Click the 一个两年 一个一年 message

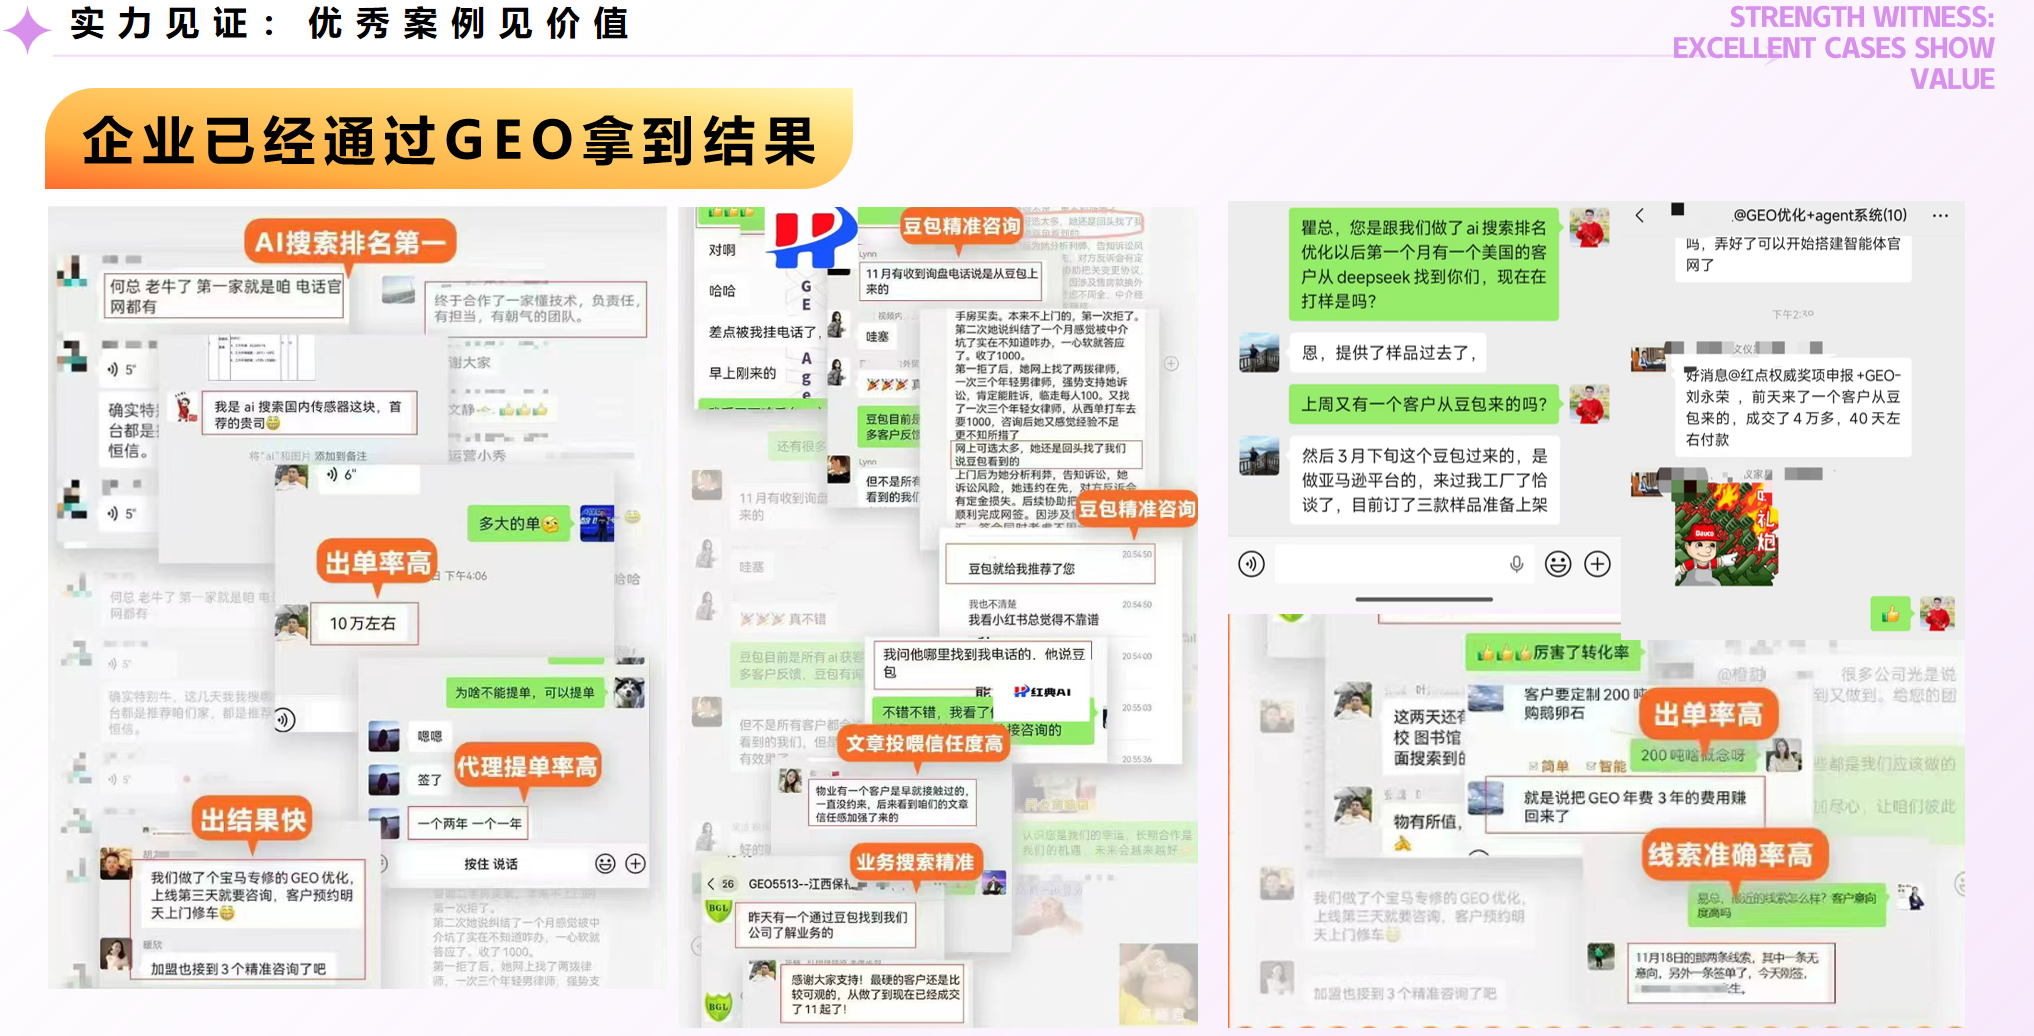click(x=469, y=823)
